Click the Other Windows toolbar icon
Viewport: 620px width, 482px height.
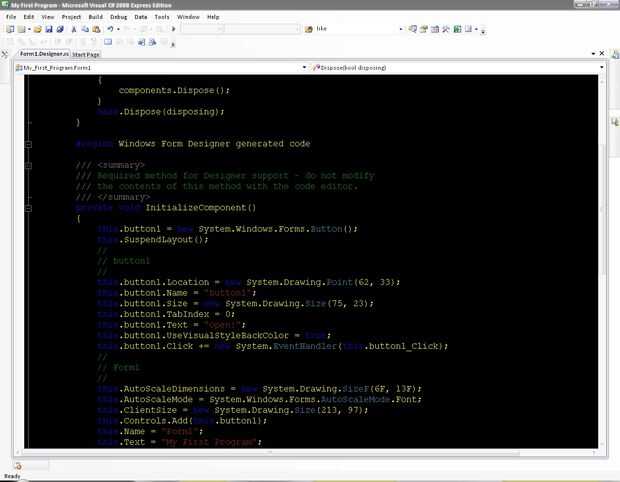(x=469, y=29)
